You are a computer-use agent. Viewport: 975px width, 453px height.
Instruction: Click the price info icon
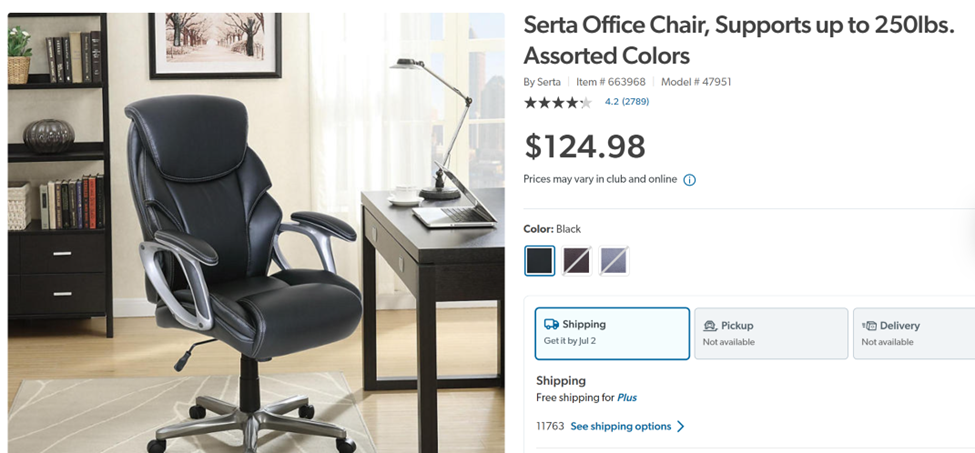689,180
